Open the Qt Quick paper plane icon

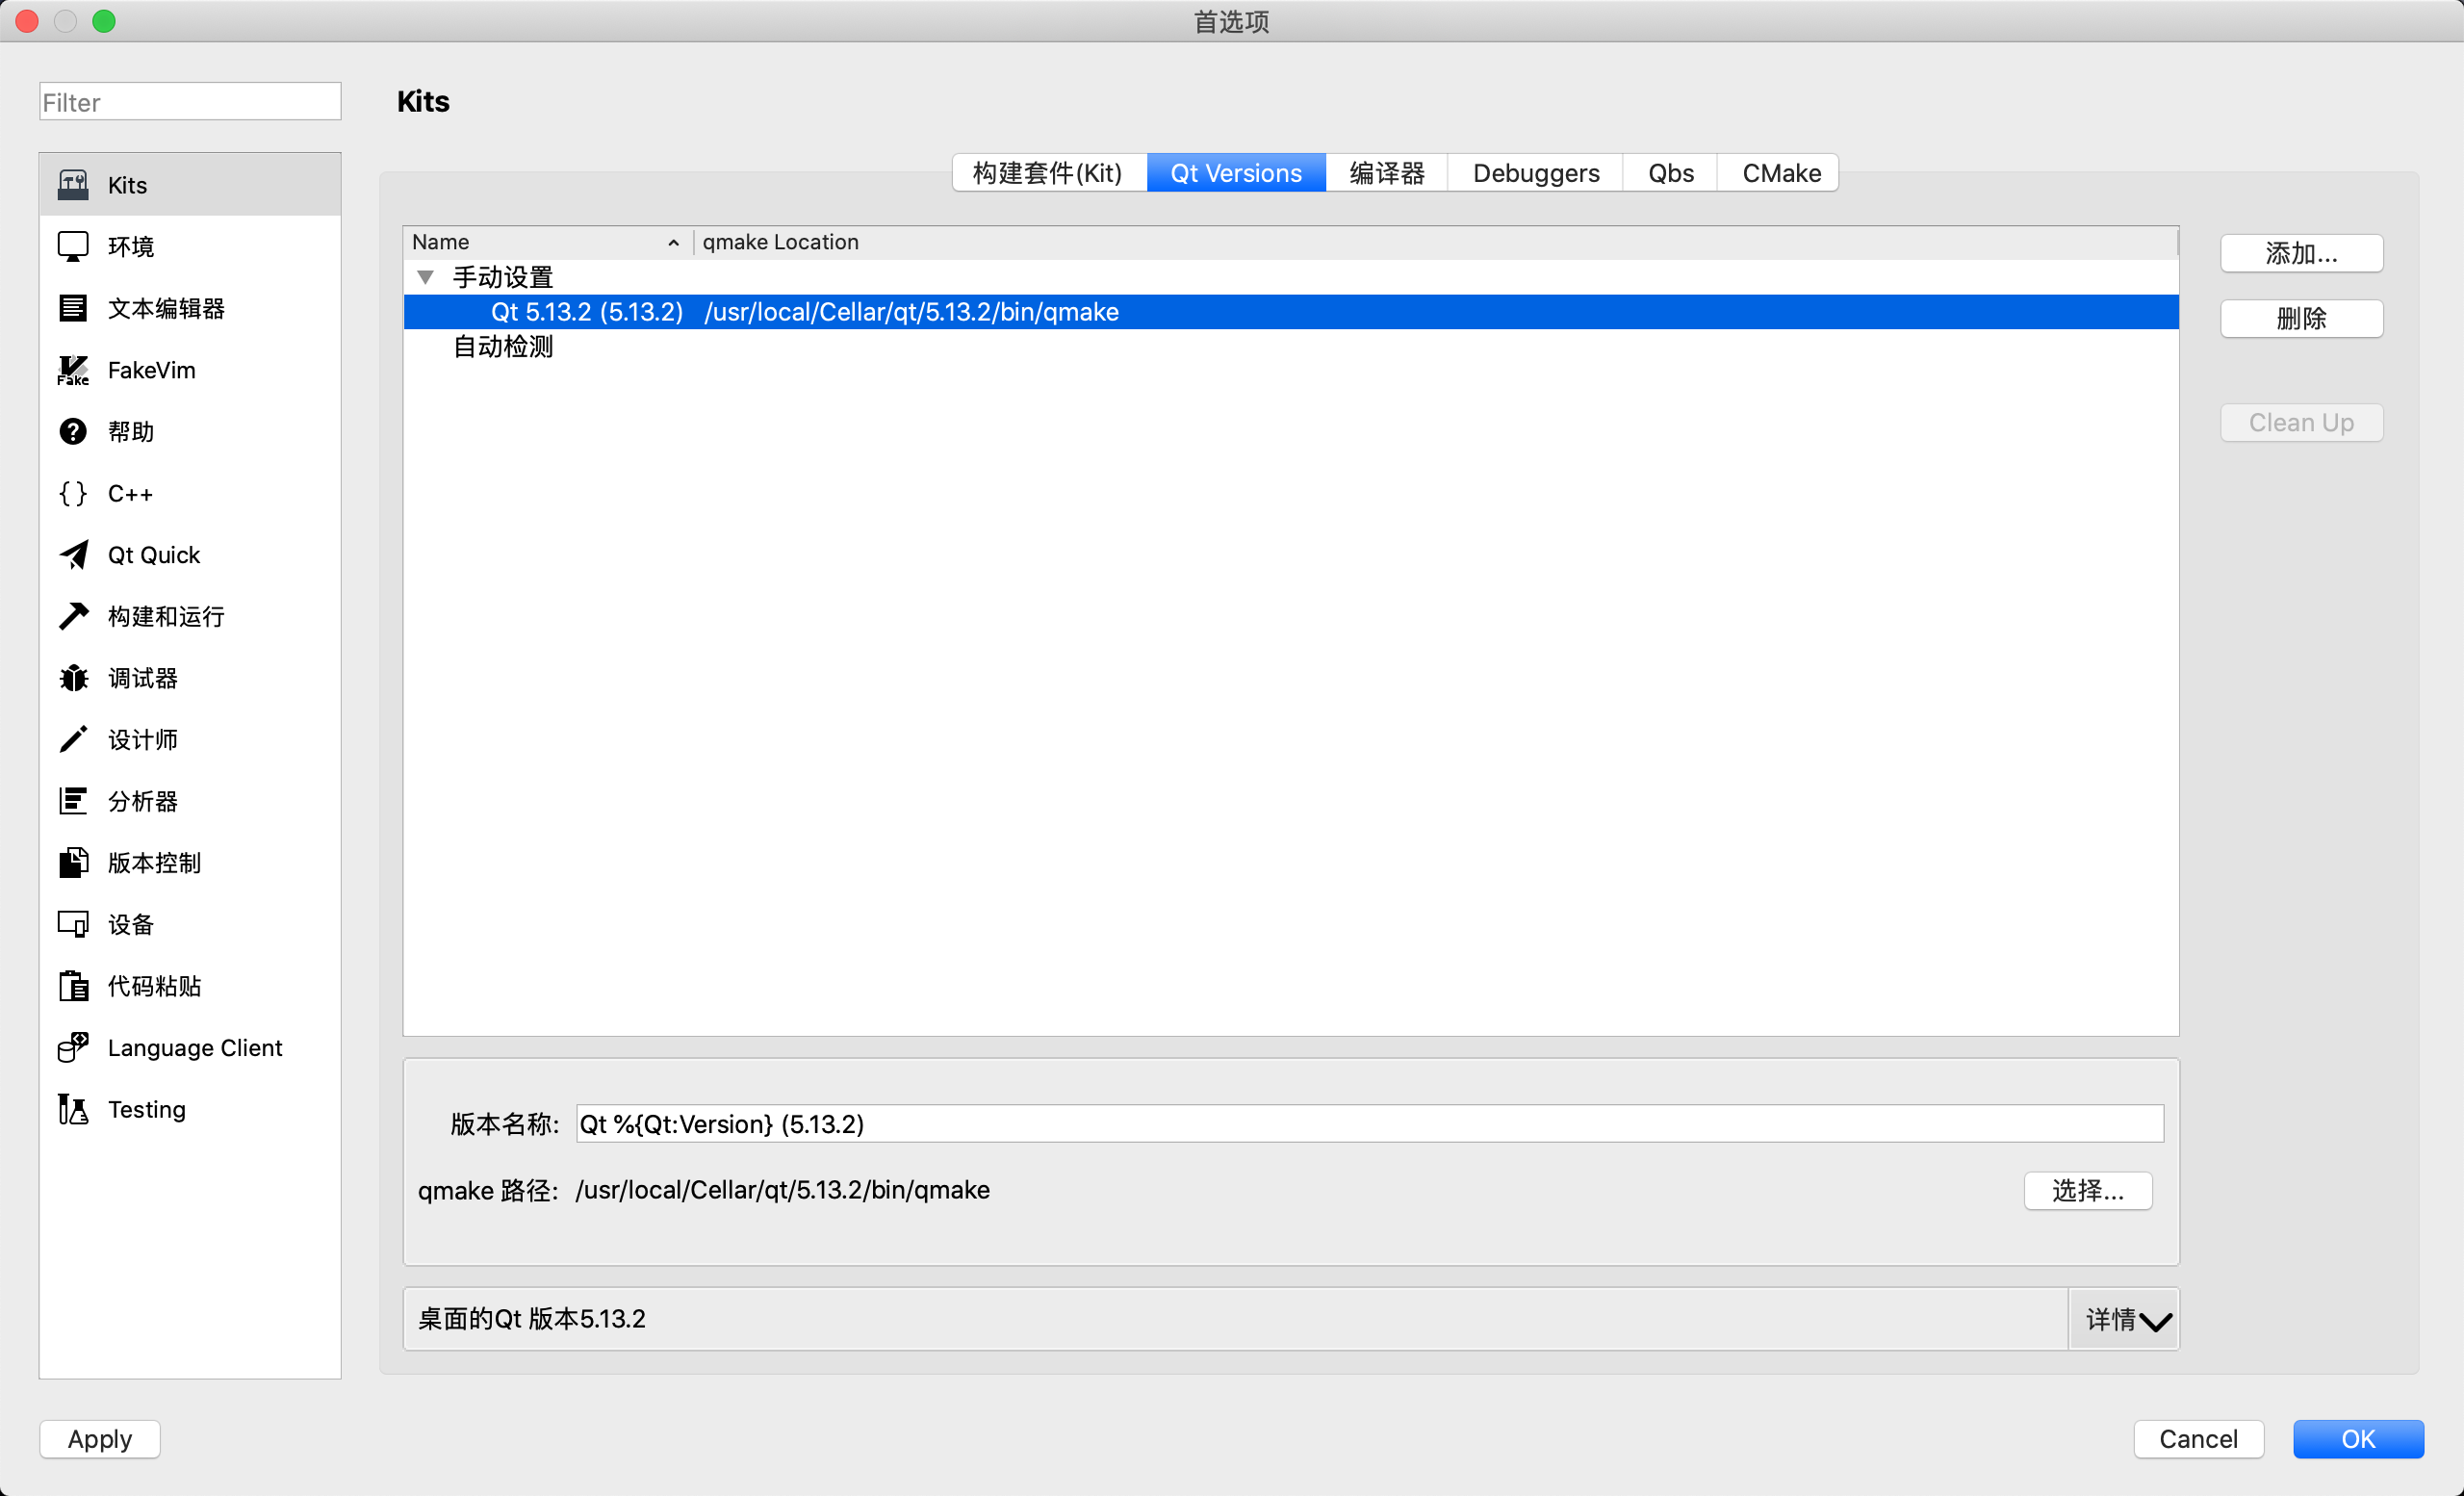pyautogui.click(x=73, y=555)
